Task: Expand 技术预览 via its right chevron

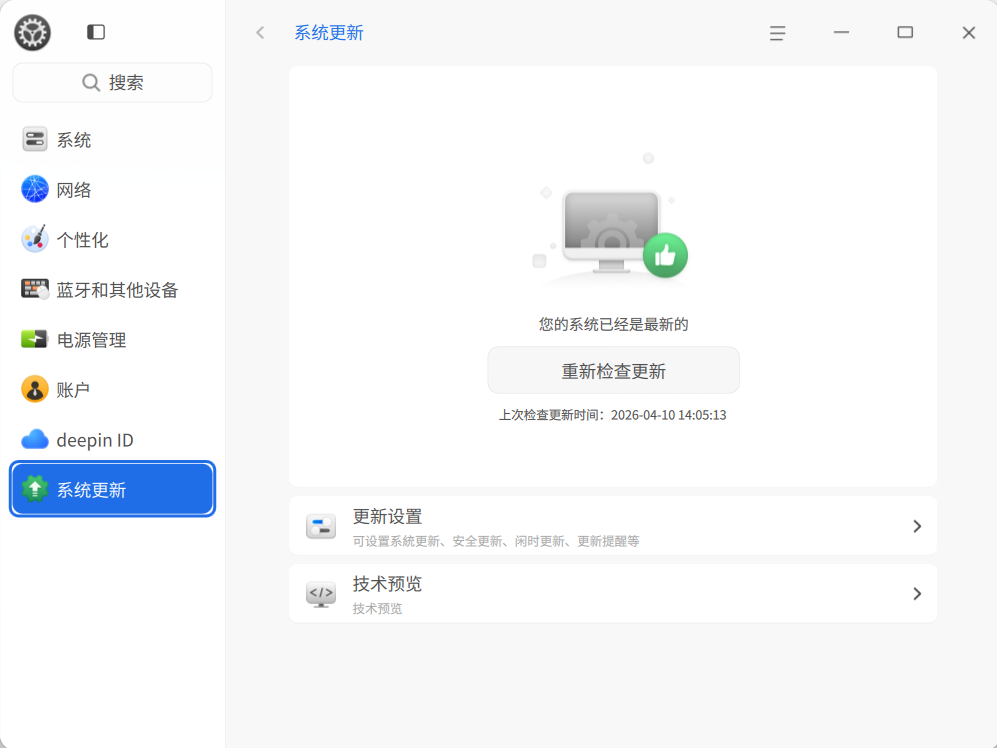Action: pyautogui.click(x=917, y=593)
